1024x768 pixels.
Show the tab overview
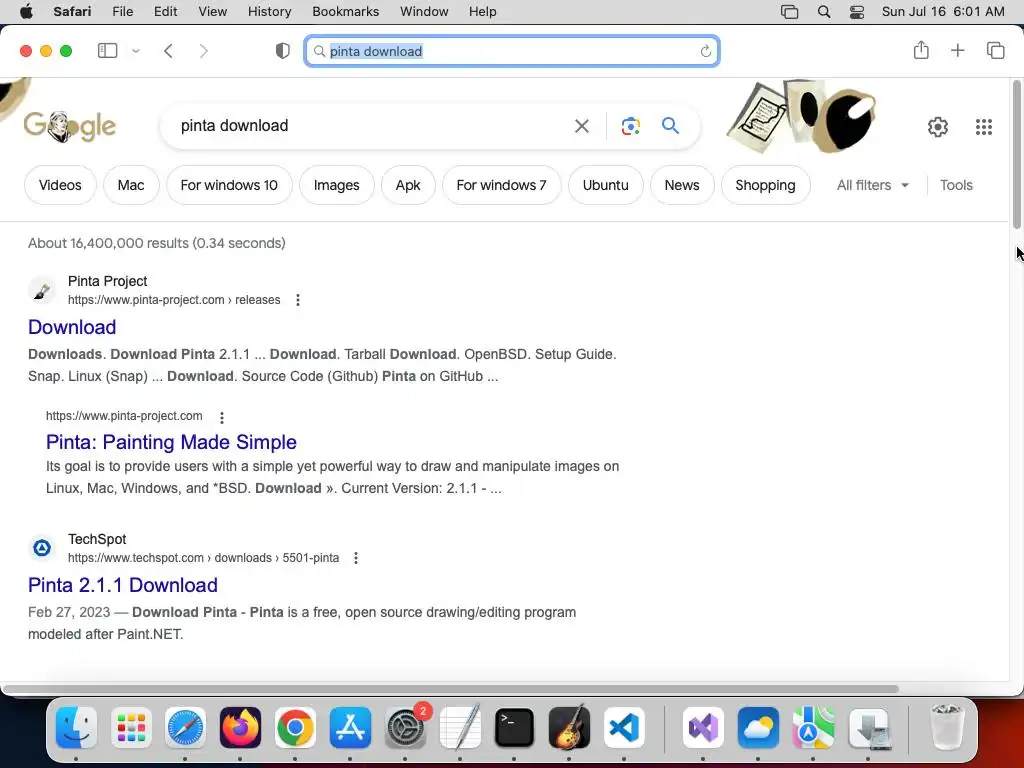click(995, 50)
